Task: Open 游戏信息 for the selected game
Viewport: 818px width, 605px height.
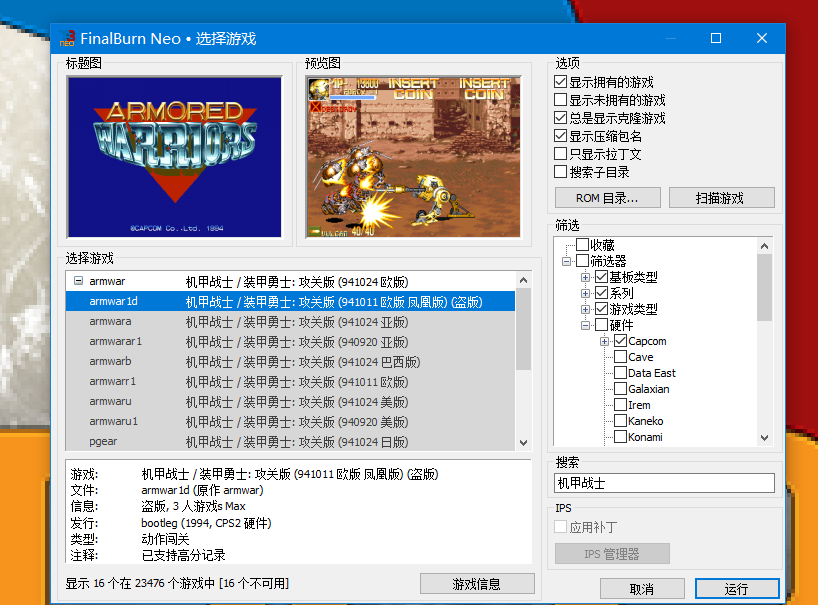Action: 477,584
